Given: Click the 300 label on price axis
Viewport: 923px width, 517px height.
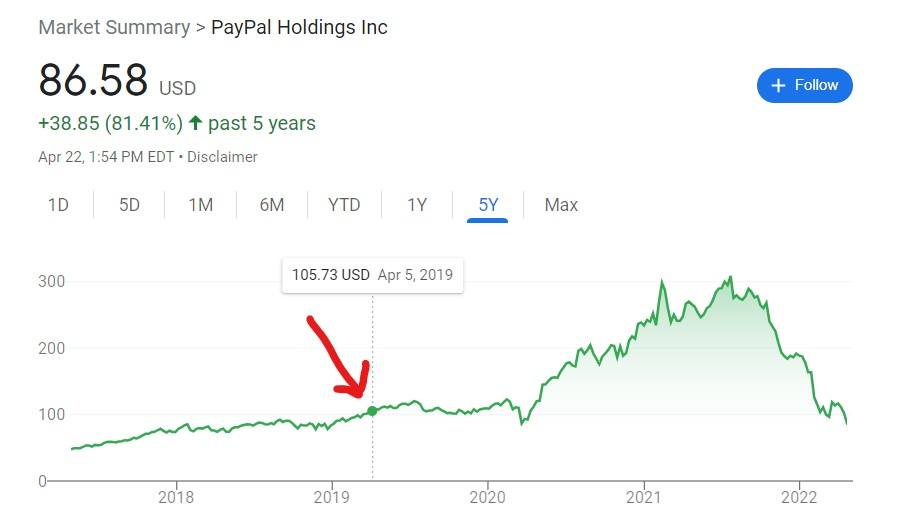Looking at the screenshot, I should (52, 281).
